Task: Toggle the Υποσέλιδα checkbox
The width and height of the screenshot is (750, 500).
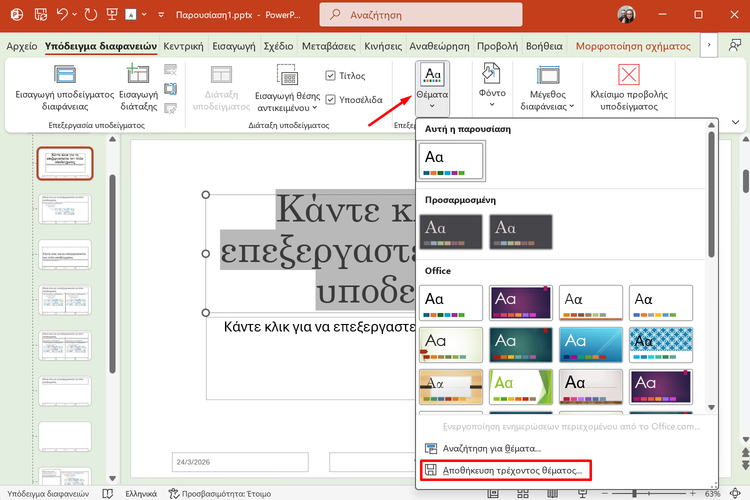Action: pyautogui.click(x=331, y=99)
